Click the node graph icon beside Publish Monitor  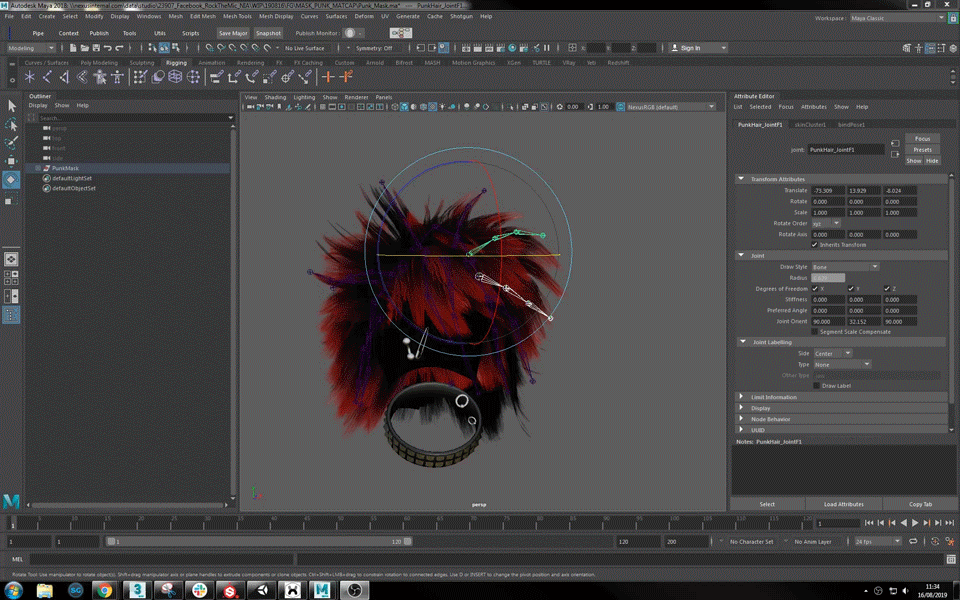tap(400, 33)
